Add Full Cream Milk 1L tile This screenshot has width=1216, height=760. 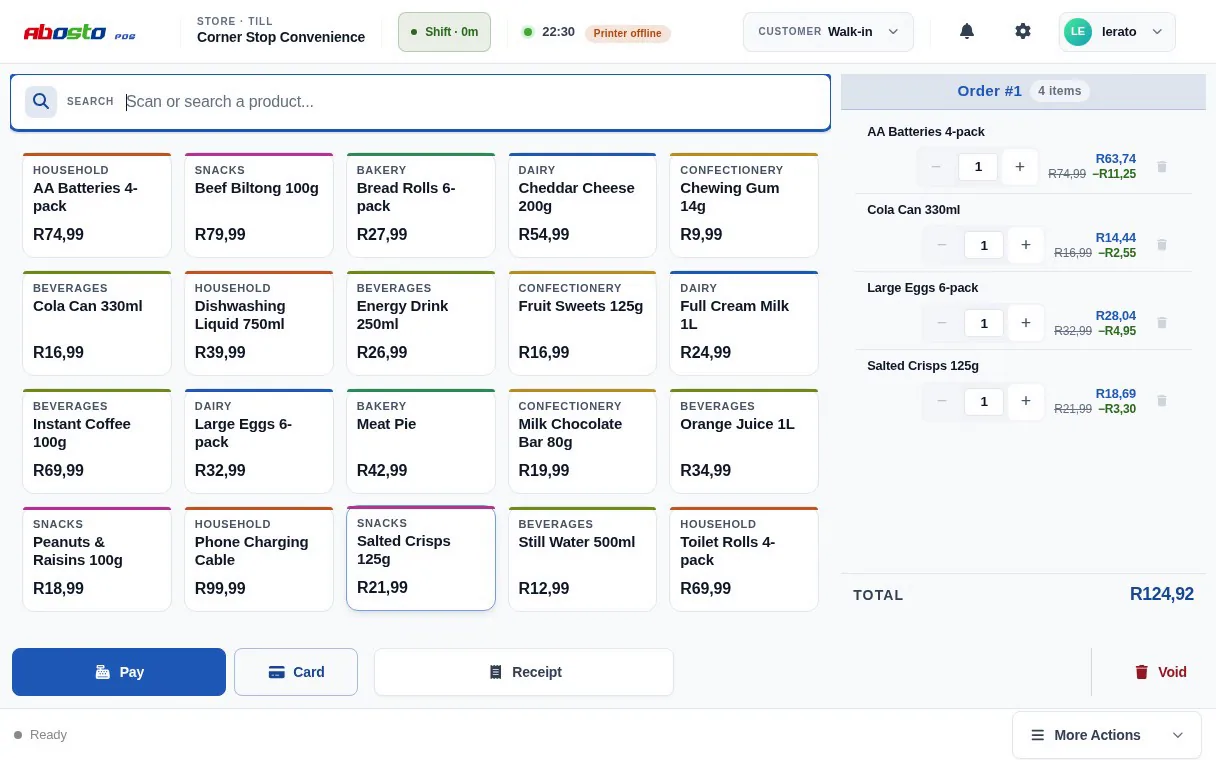744,323
